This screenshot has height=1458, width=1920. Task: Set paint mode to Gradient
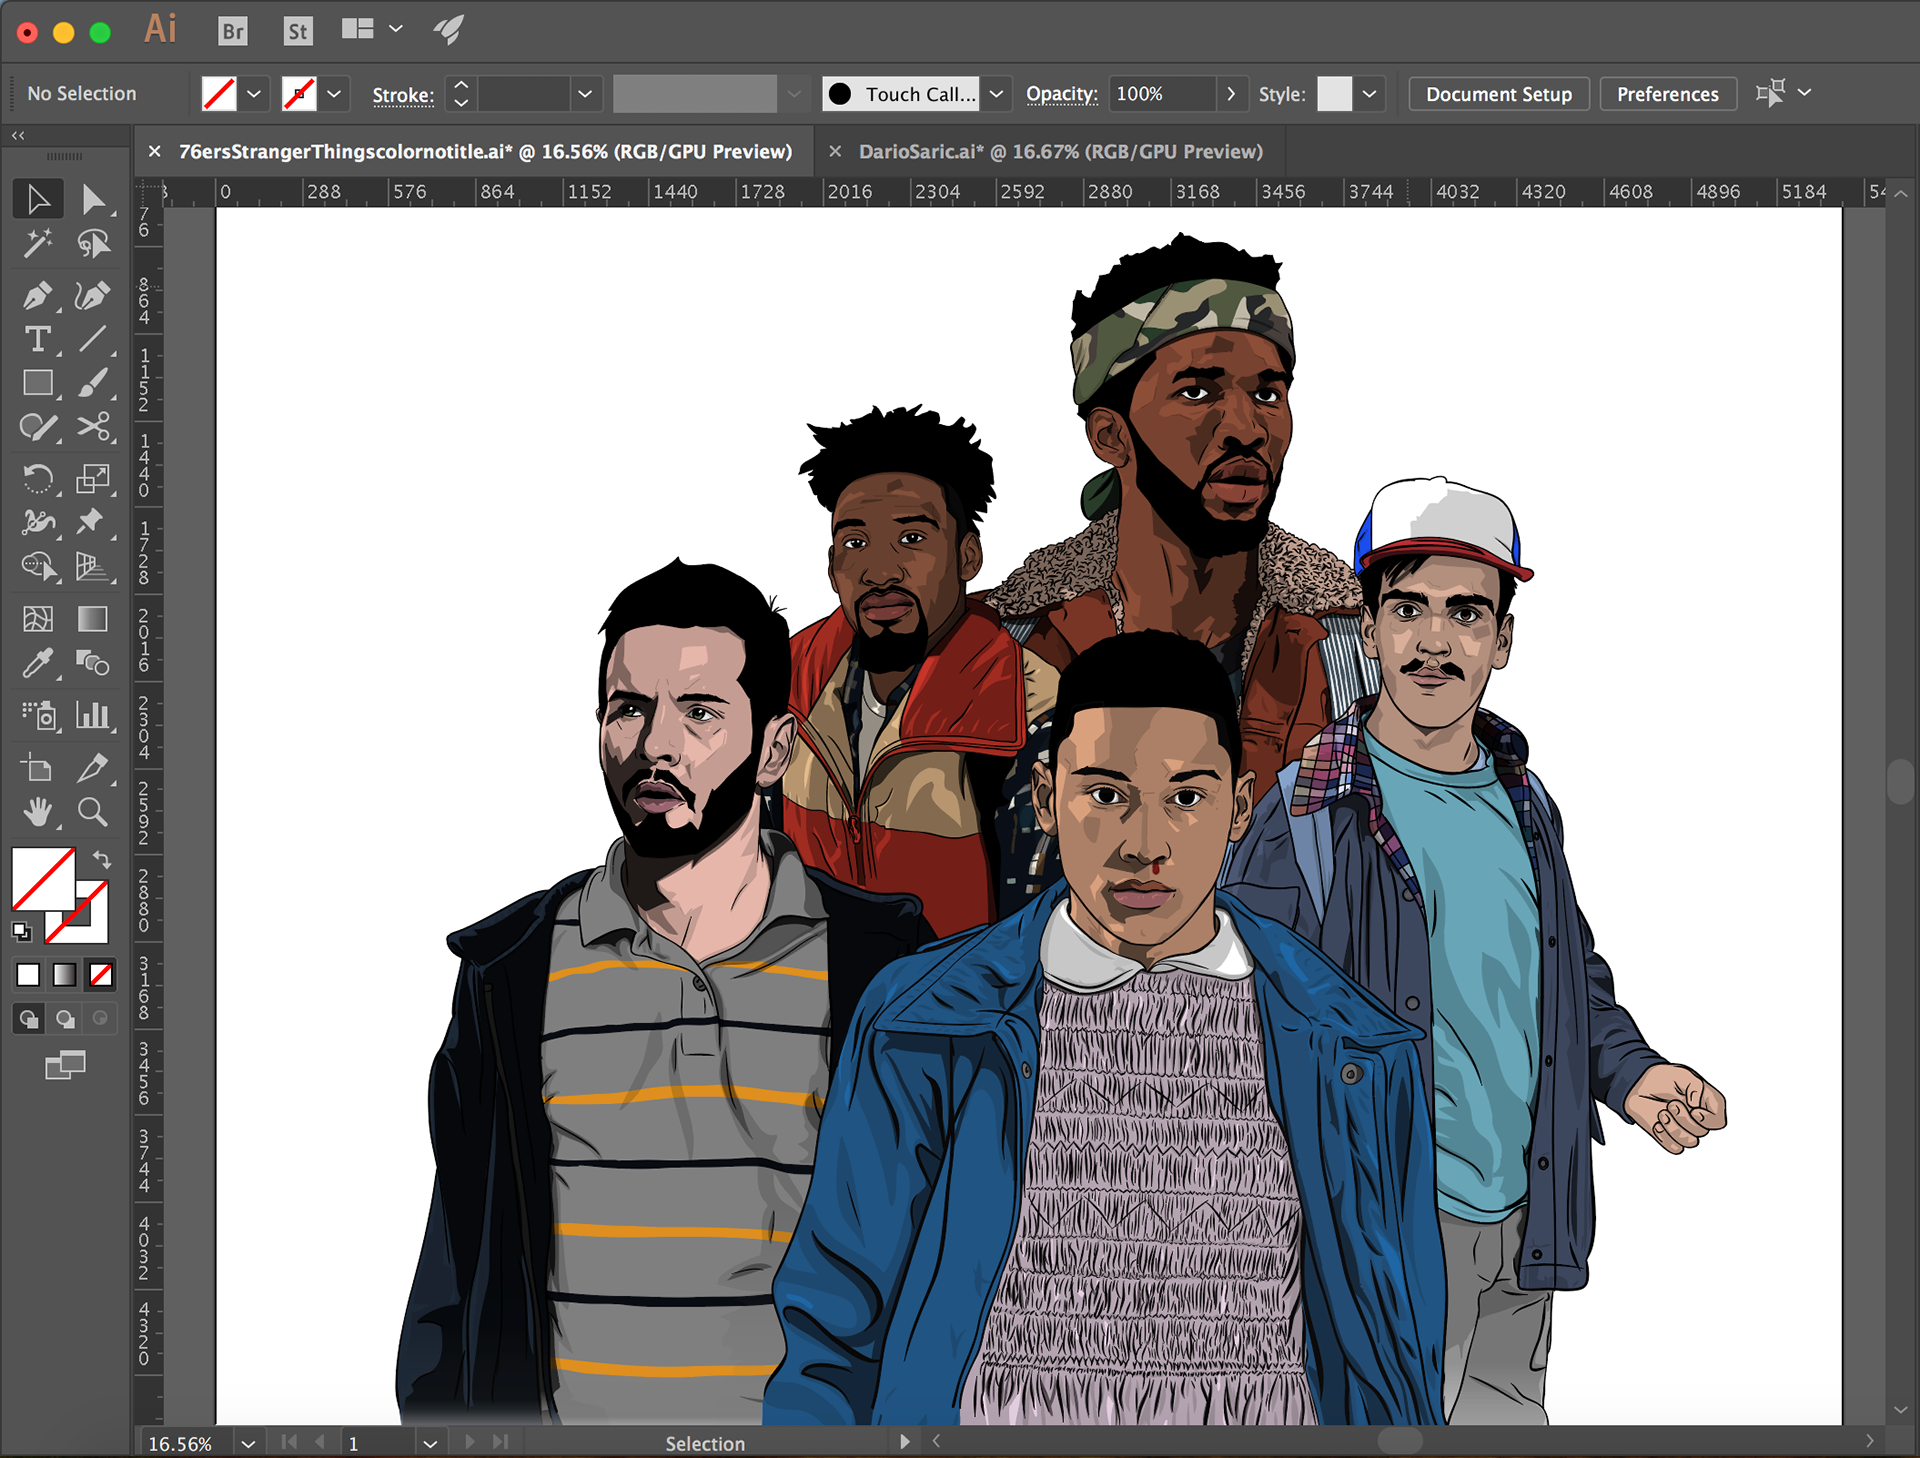click(x=64, y=974)
